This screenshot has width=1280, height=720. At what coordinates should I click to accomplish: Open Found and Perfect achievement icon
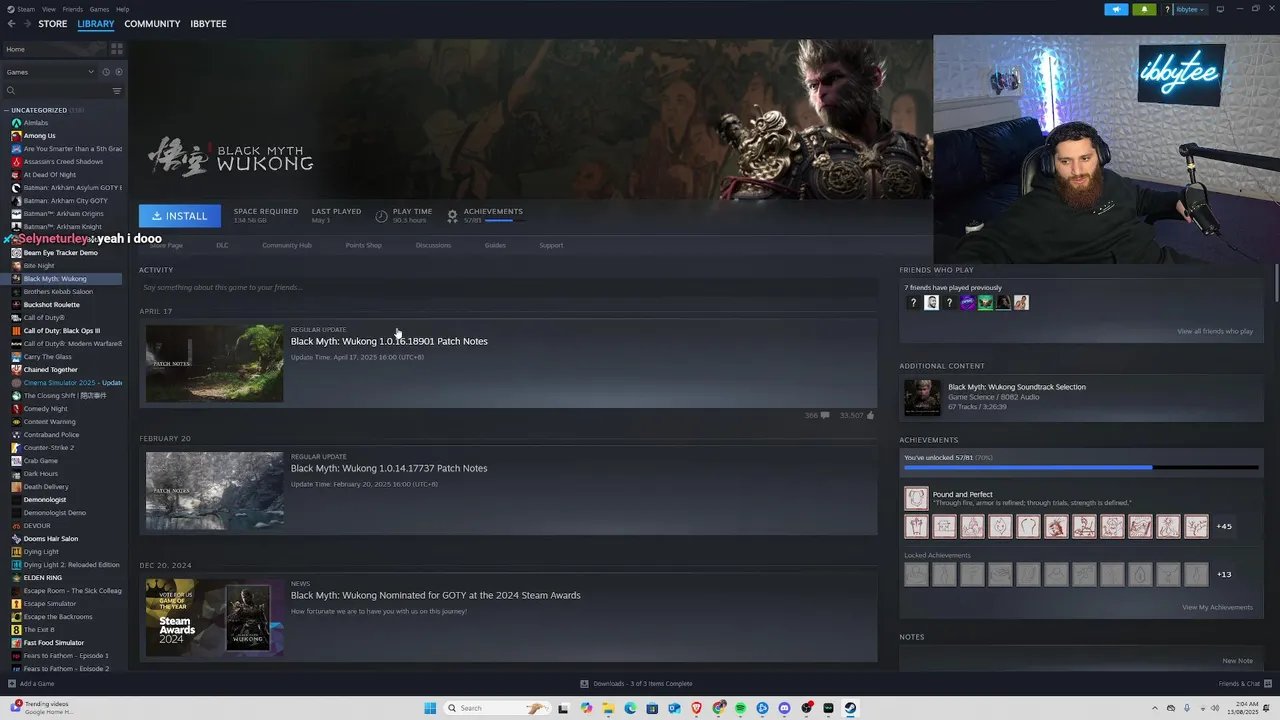(x=916, y=498)
